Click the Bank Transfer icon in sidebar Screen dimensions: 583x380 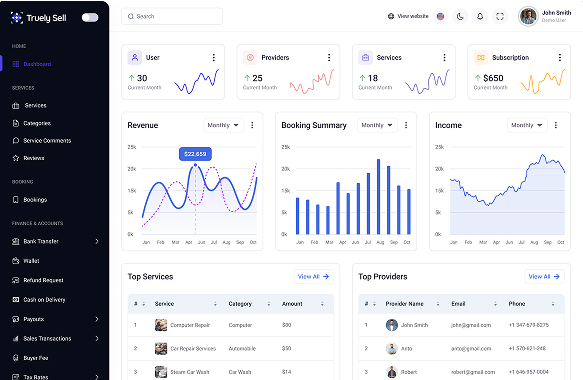pos(16,241)
